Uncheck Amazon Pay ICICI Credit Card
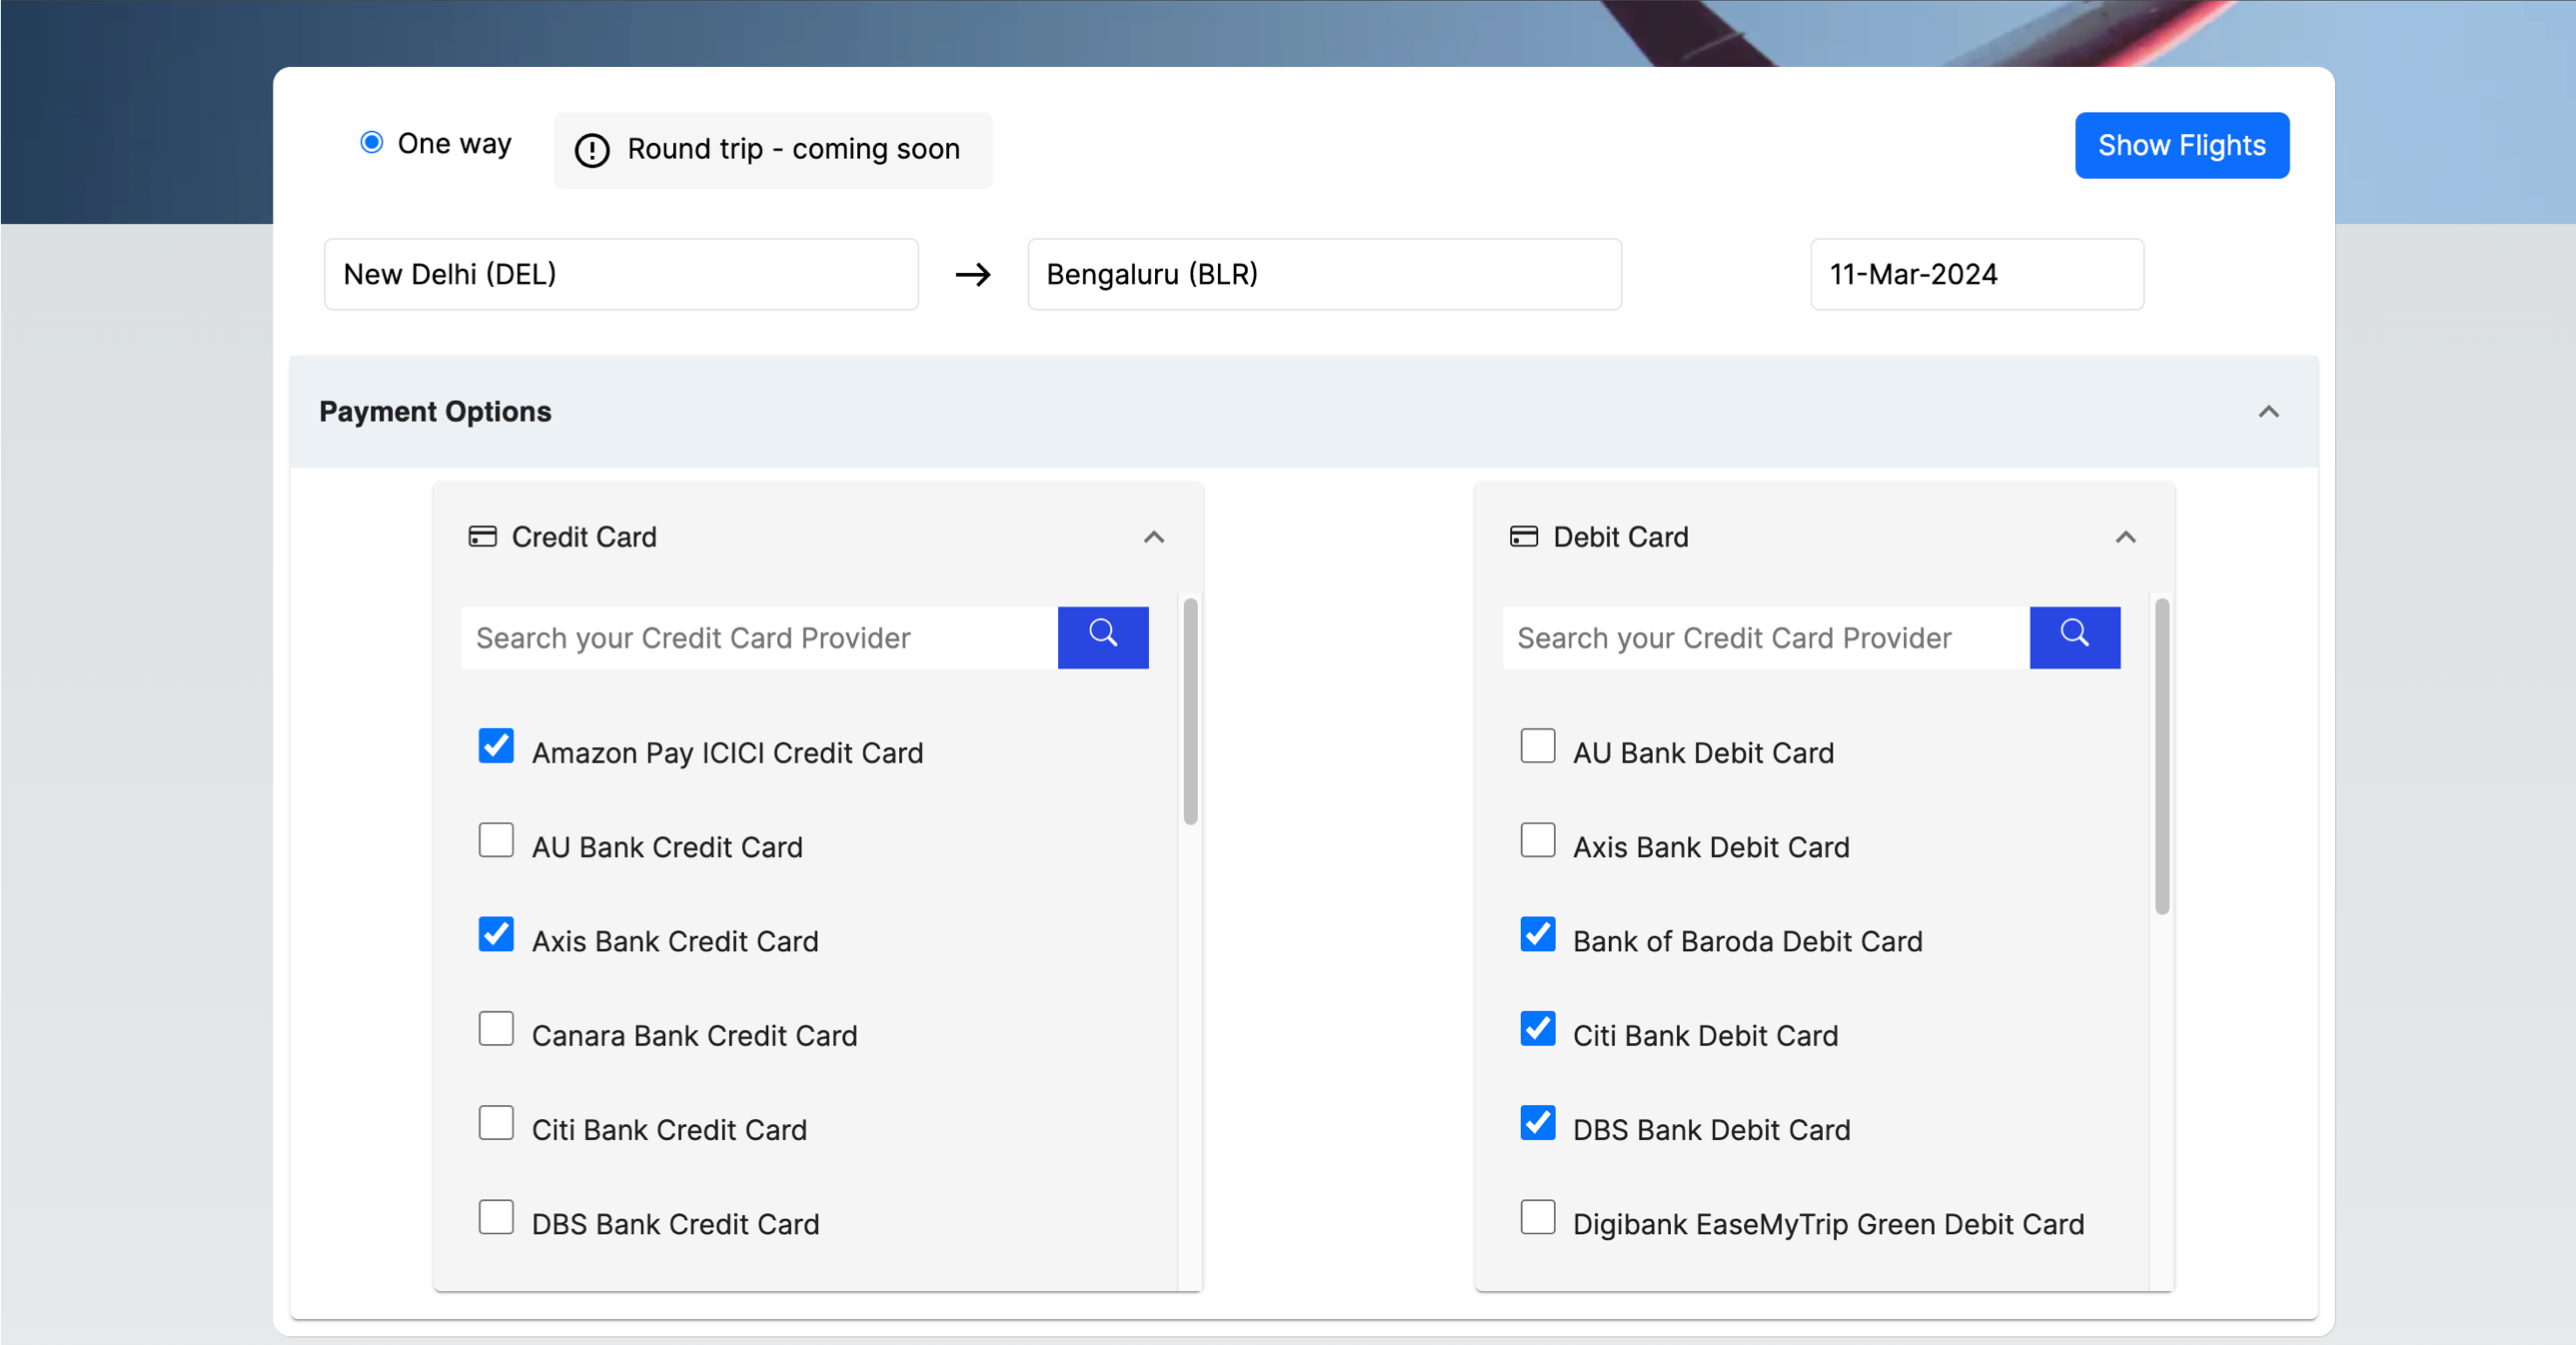The image size is (2576, 1345). [x=496, y=746]
